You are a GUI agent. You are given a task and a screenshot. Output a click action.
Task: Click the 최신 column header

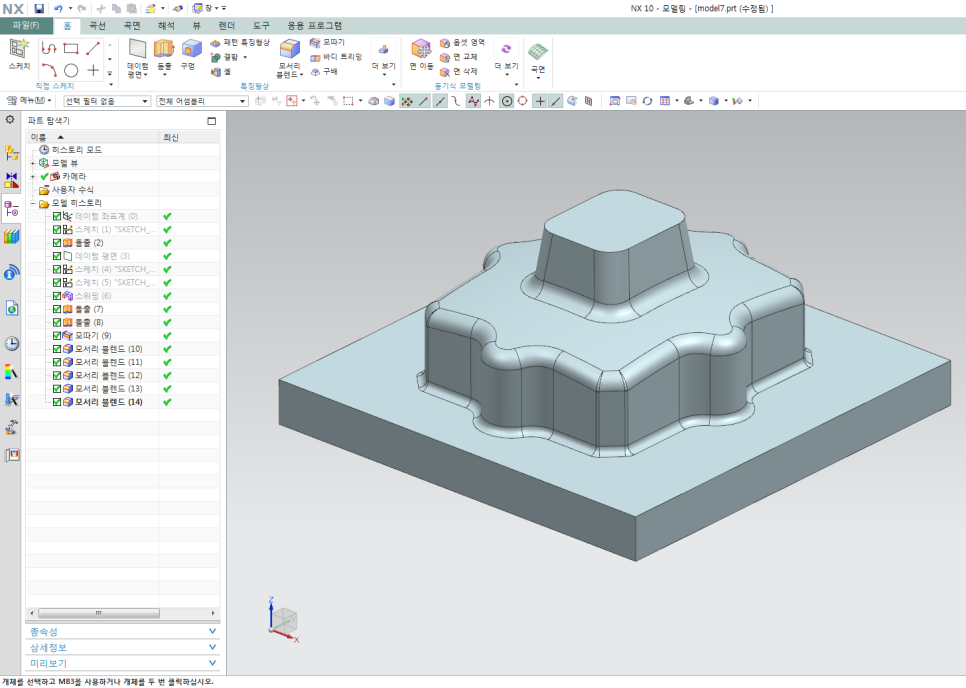click(189, 137)
